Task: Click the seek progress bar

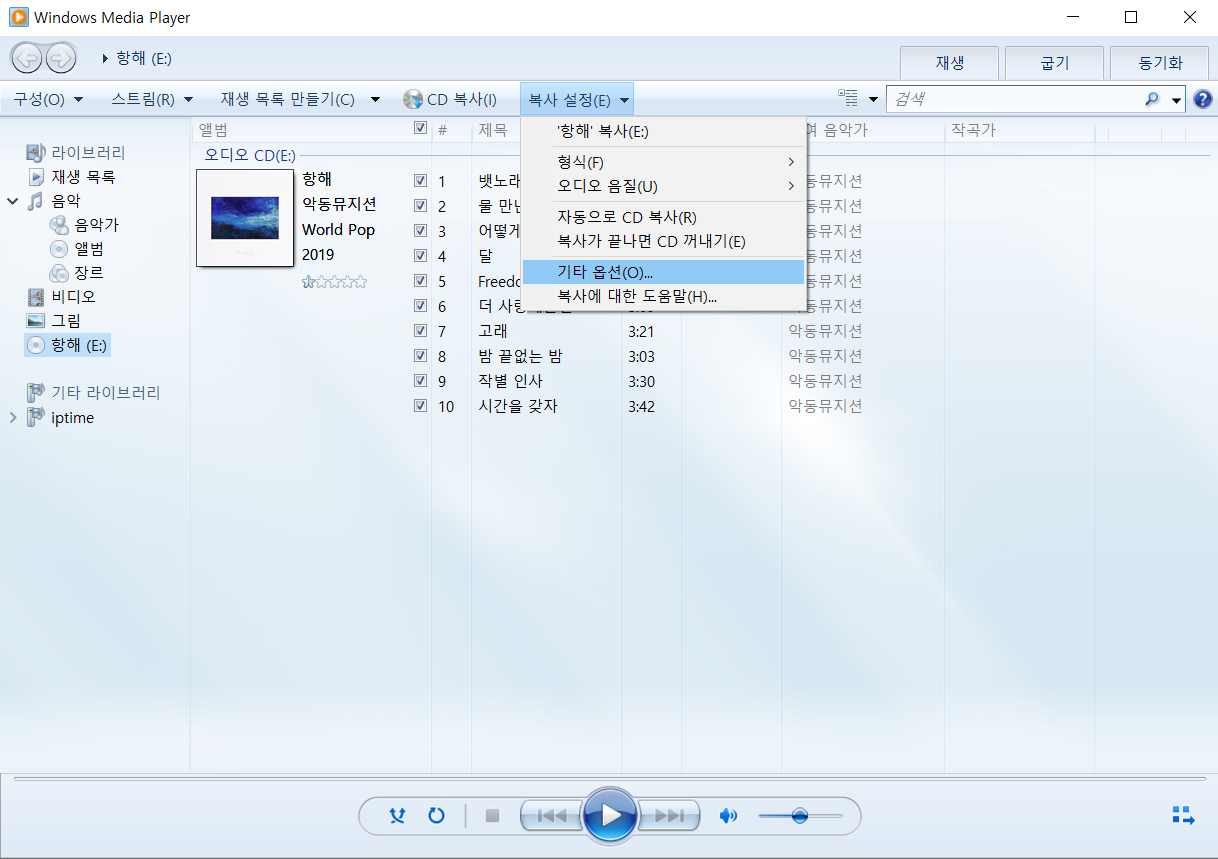Action: point(609,778)
